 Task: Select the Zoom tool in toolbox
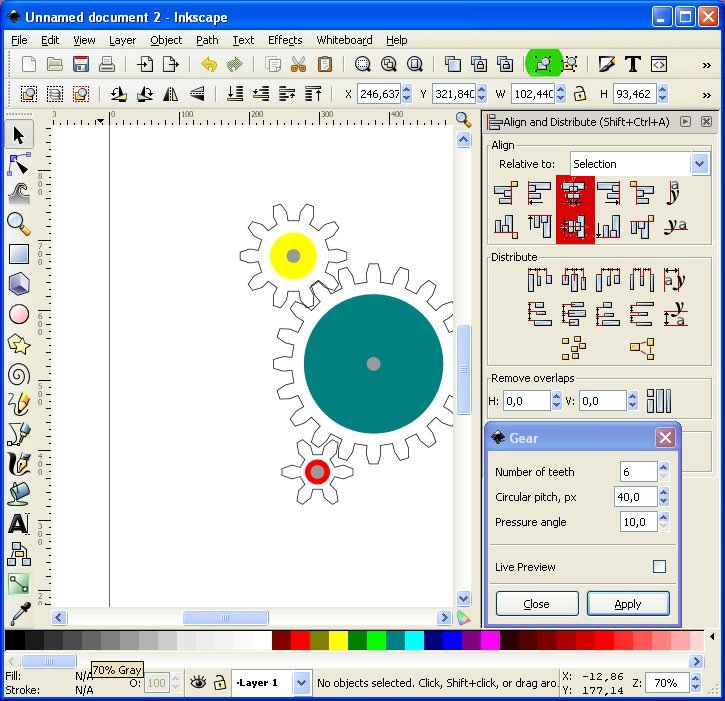18,223
